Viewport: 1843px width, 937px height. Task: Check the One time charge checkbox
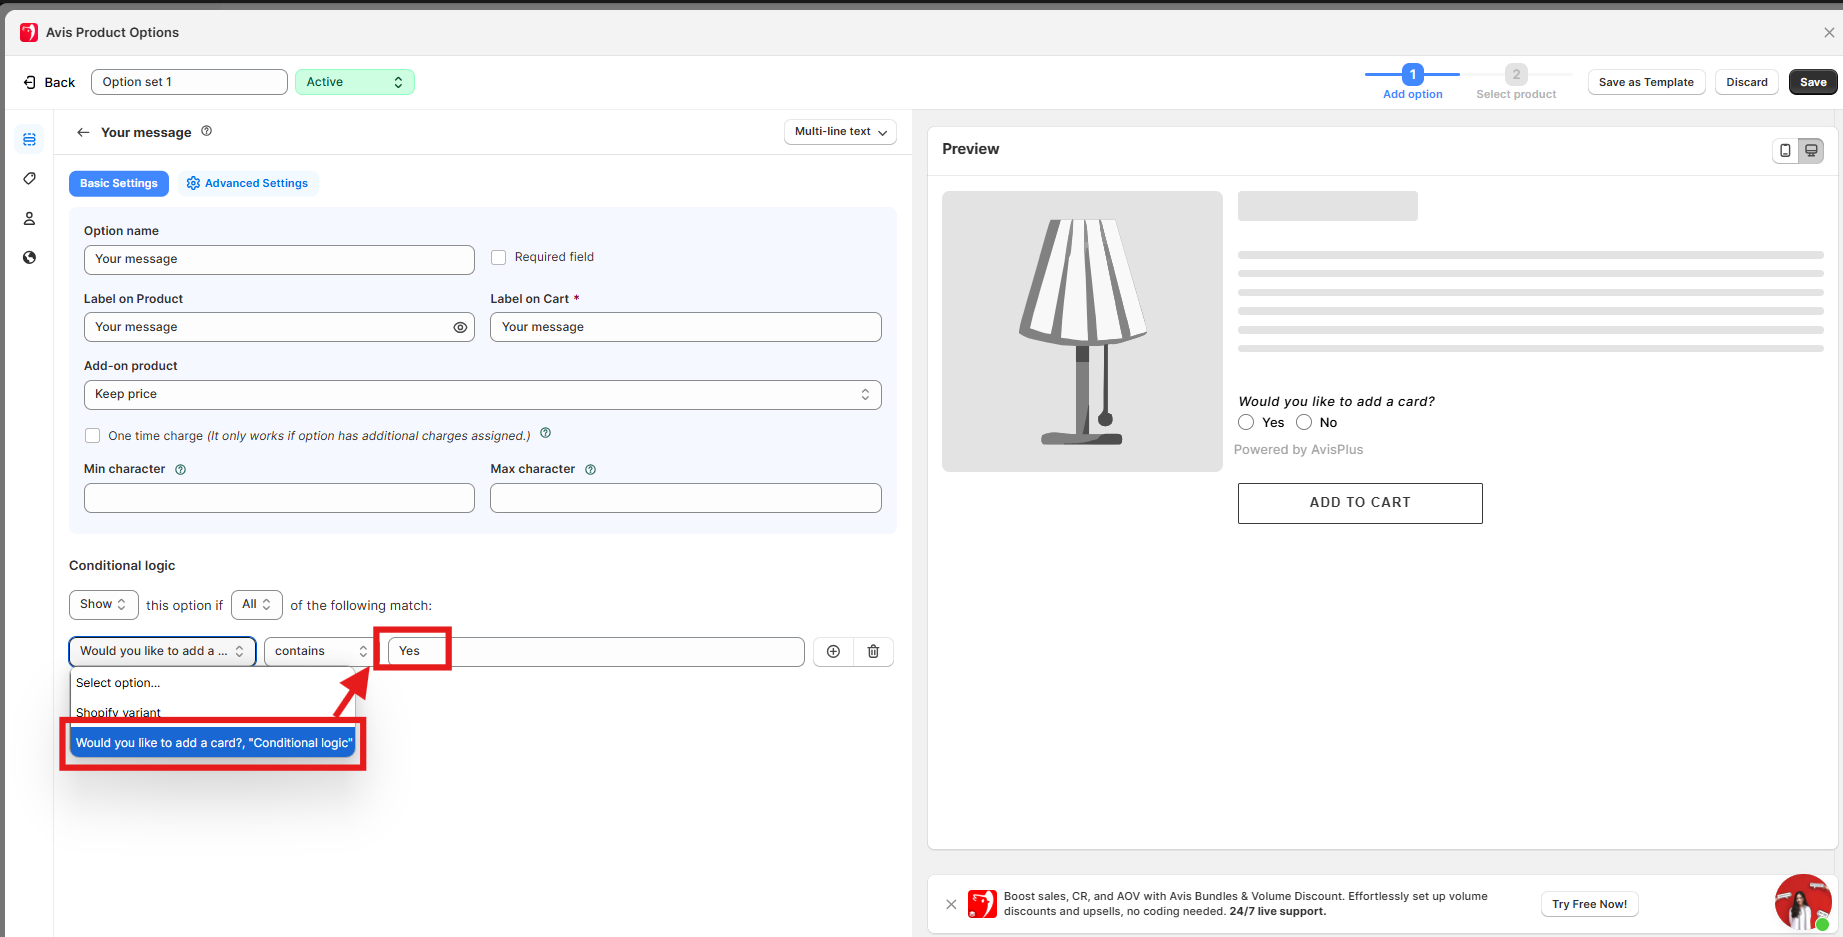93,436
